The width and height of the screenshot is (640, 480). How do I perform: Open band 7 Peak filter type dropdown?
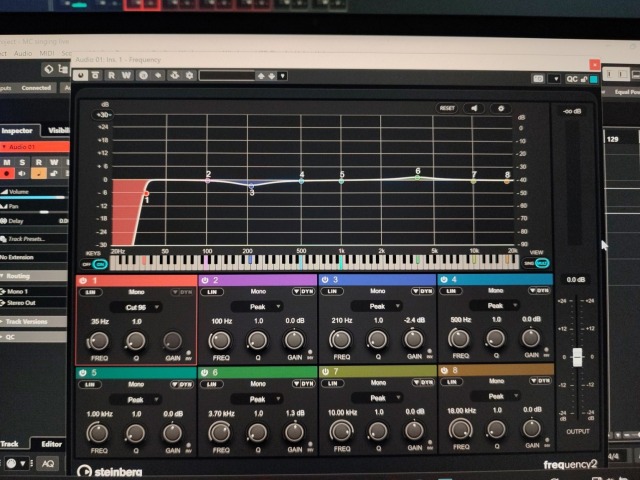(377, 398)
